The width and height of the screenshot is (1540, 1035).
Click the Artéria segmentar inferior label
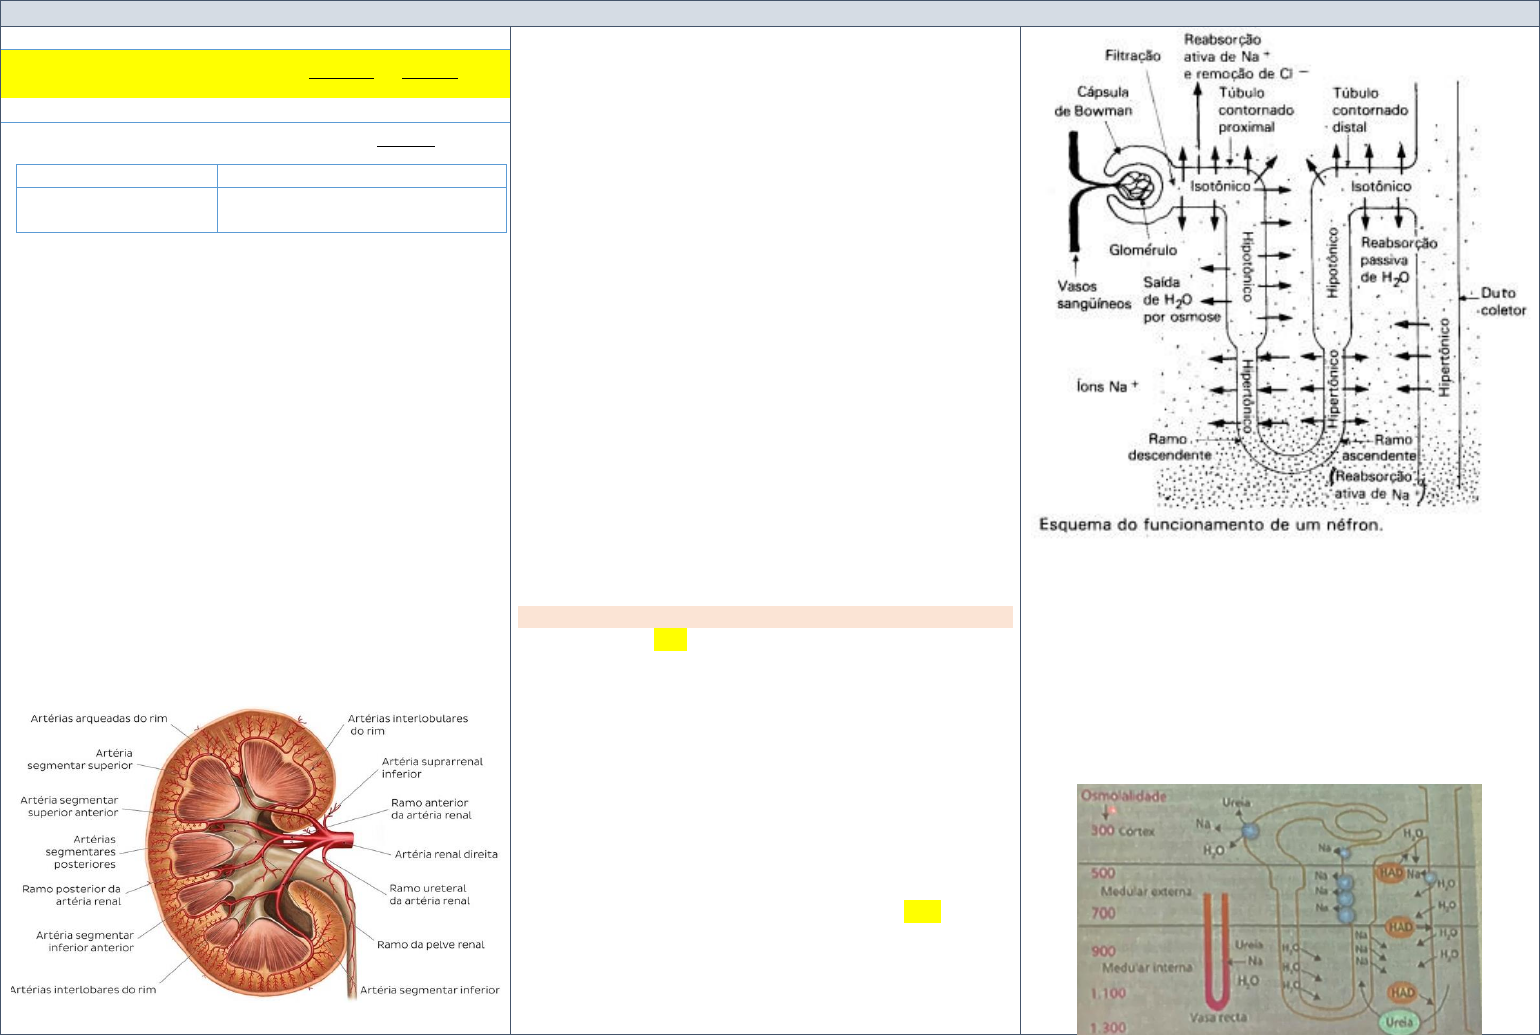pos(429,990)
